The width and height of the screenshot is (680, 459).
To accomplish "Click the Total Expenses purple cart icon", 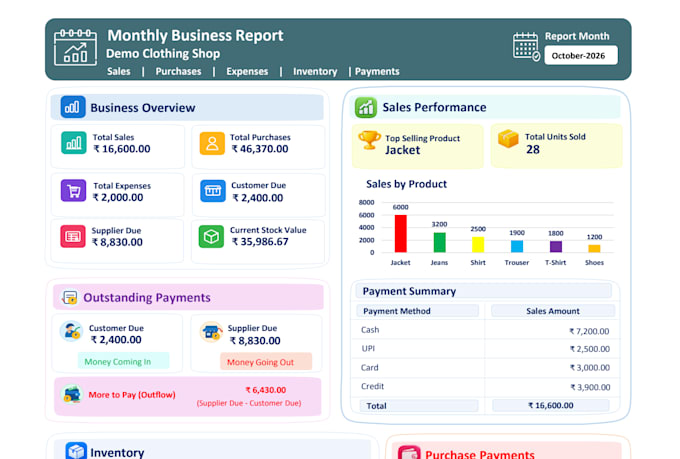I will 74,191.
